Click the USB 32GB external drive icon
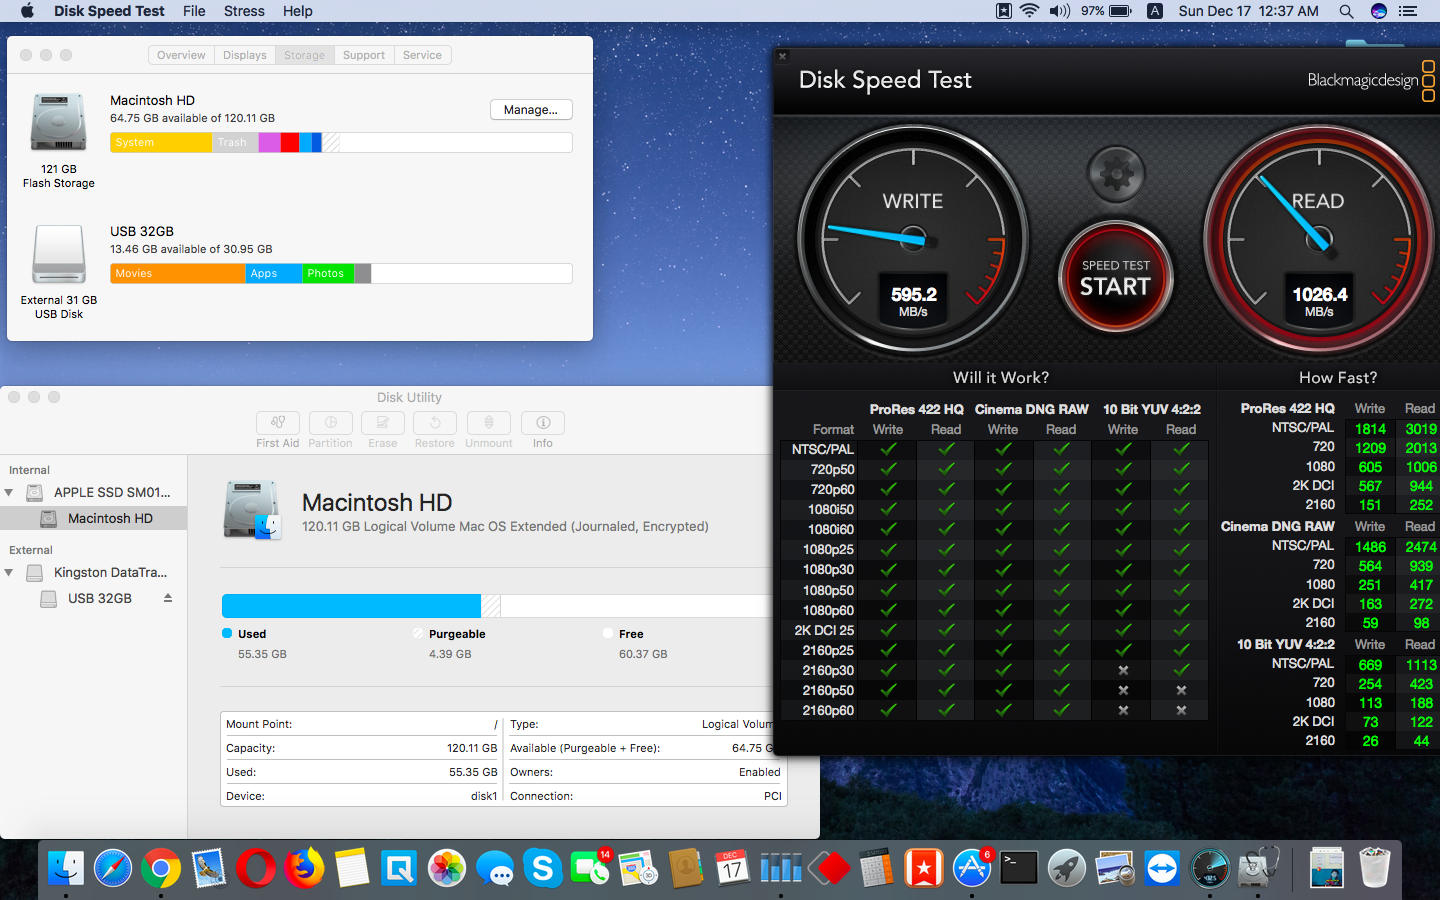The height and width of the screenshot is (900, 1440). pyautogui.click(x=59, y=254)
